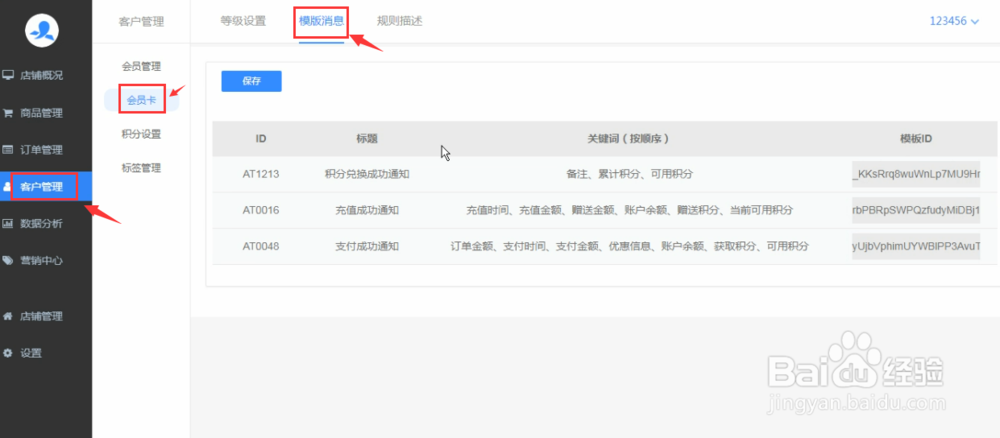Click the 标题 column header
Viewport: 1000px width, 438px height.
(367, 138)
